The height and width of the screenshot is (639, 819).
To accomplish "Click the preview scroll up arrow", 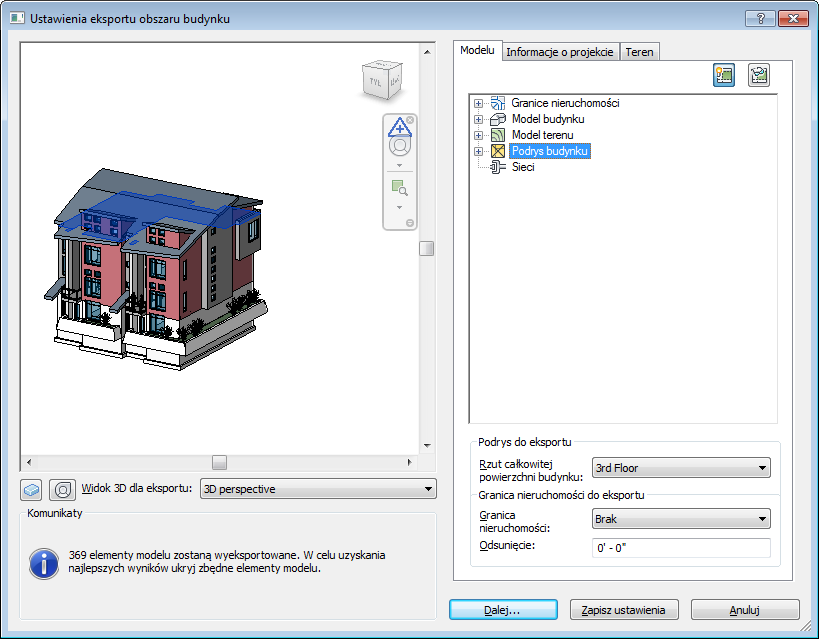I will pyautogui.click(x=427, y=52).
